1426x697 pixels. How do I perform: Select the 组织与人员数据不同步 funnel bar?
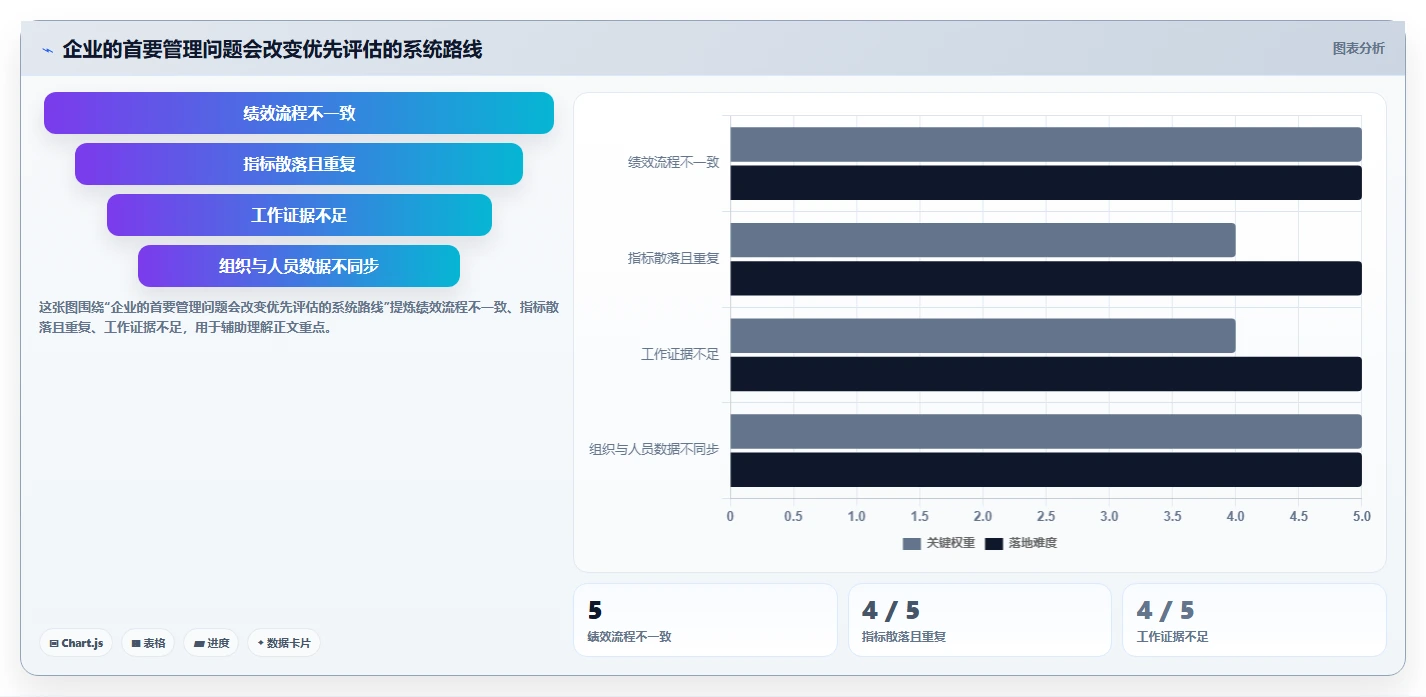pyautogui.click(x=299, y=266)
